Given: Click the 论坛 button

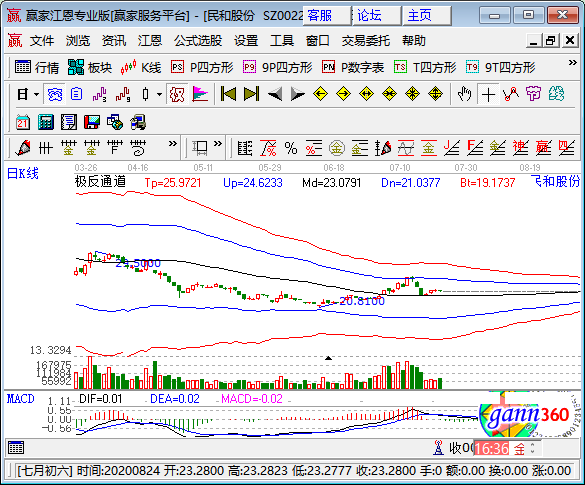Looking at the screenshot, I should [x=377, y=16].
